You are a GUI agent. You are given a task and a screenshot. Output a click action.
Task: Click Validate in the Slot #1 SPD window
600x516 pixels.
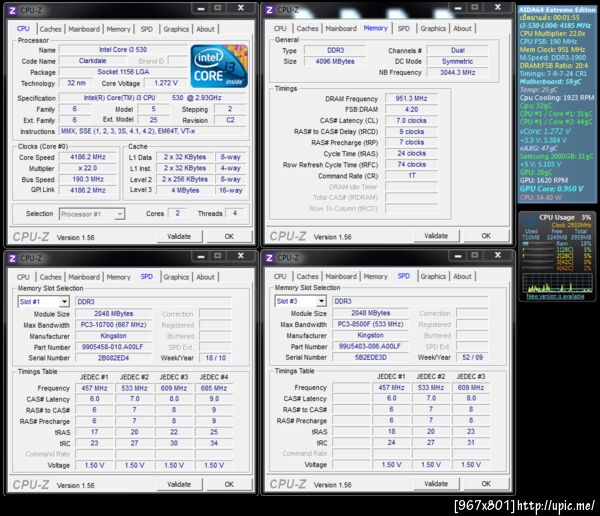pos(179,485)
